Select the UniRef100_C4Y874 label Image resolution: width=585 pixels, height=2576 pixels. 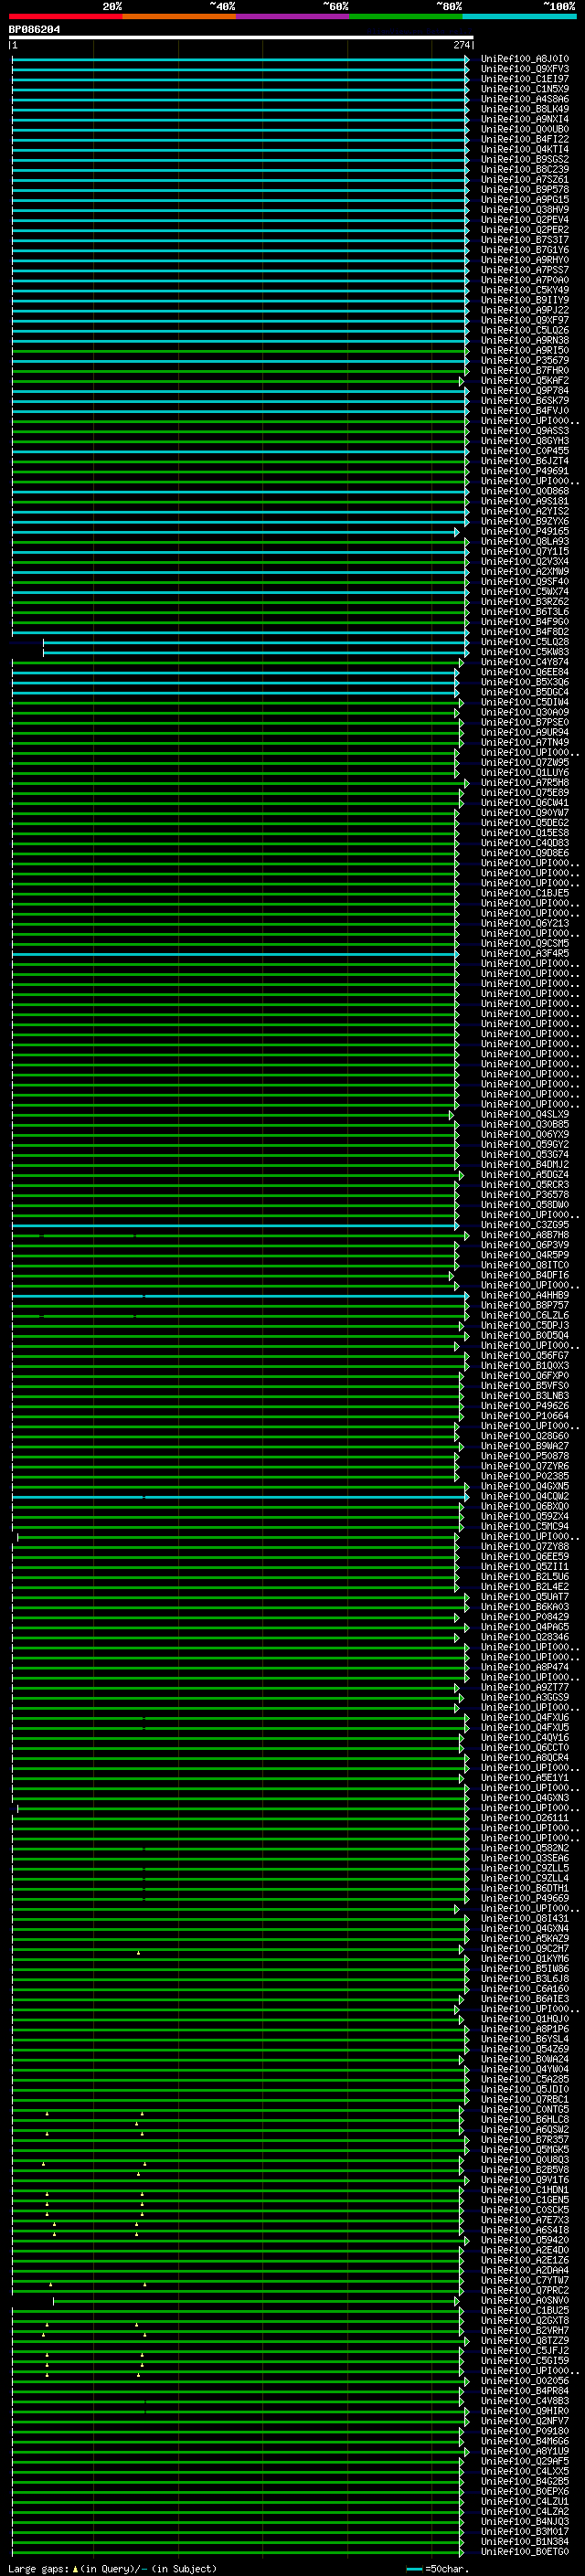525,662
